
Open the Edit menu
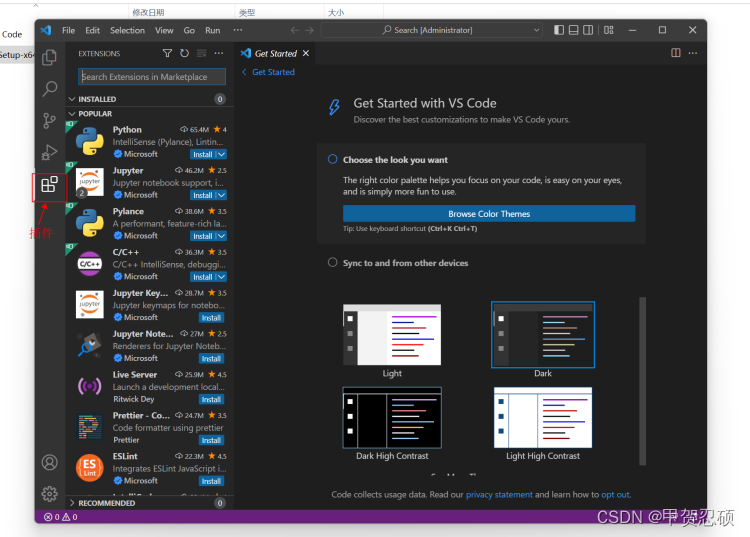point(92,30)
